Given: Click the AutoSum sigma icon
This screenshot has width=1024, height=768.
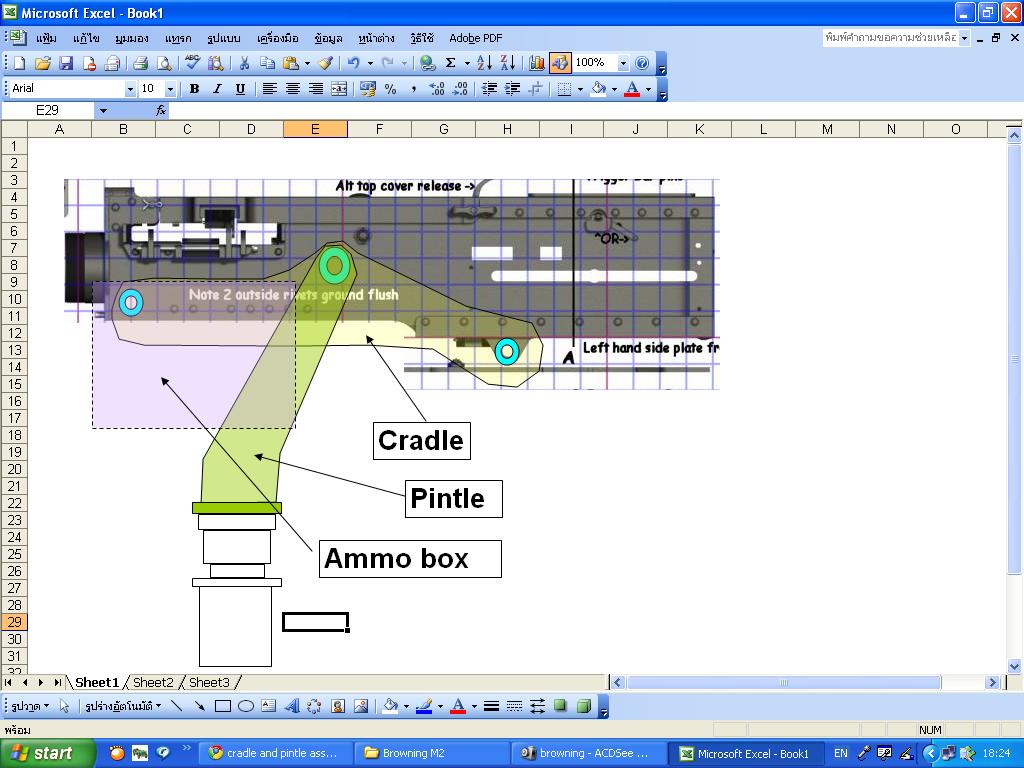Looking at the screenshot, I should coord(450,63).
